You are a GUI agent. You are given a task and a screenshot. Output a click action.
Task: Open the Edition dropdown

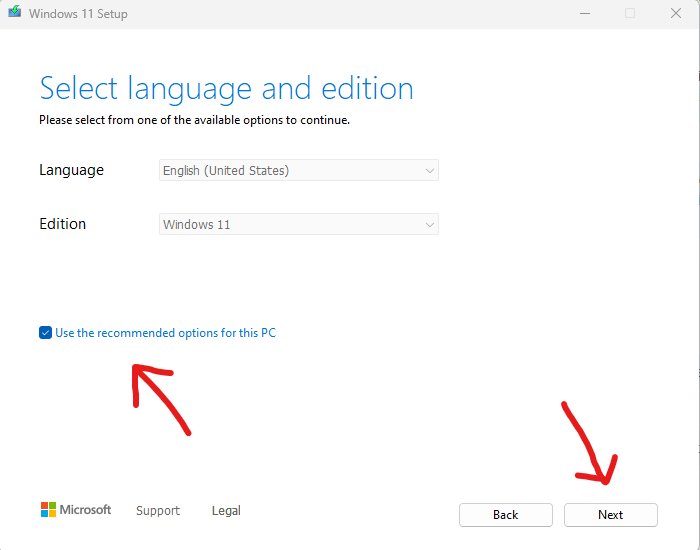tap(299, 224)
